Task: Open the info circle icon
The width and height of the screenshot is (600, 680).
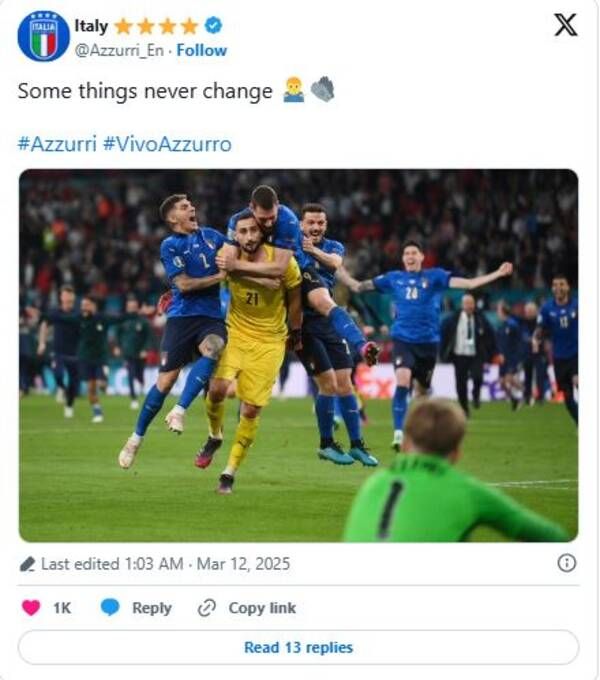Action: click(566, 563)
